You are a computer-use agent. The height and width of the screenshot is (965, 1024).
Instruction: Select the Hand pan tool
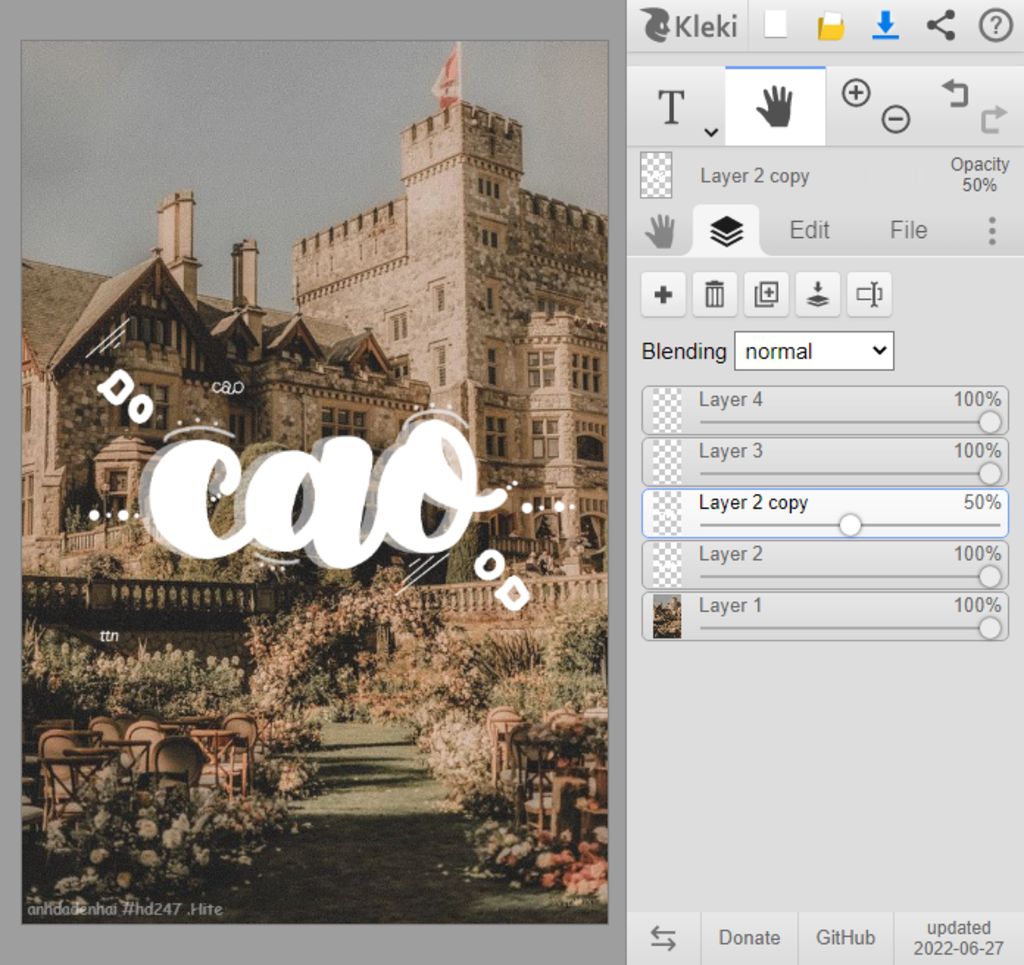775,106
